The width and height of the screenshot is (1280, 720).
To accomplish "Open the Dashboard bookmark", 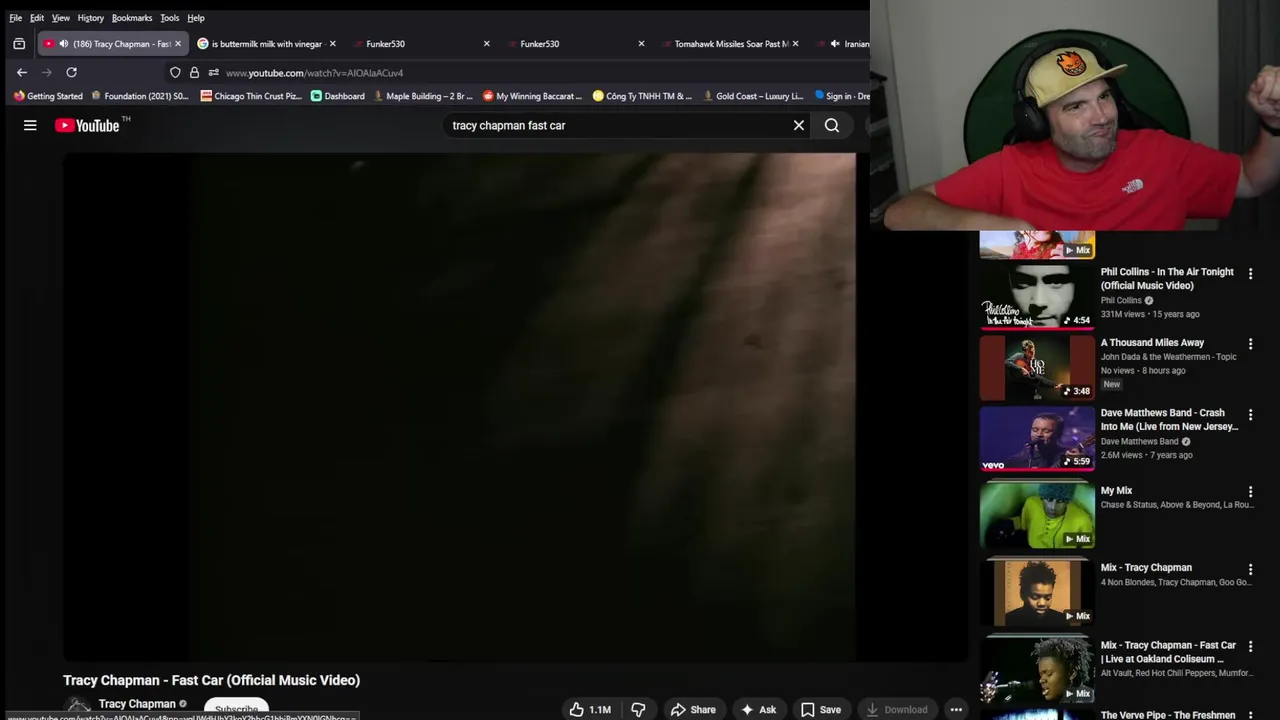I will tap(338, 96).
